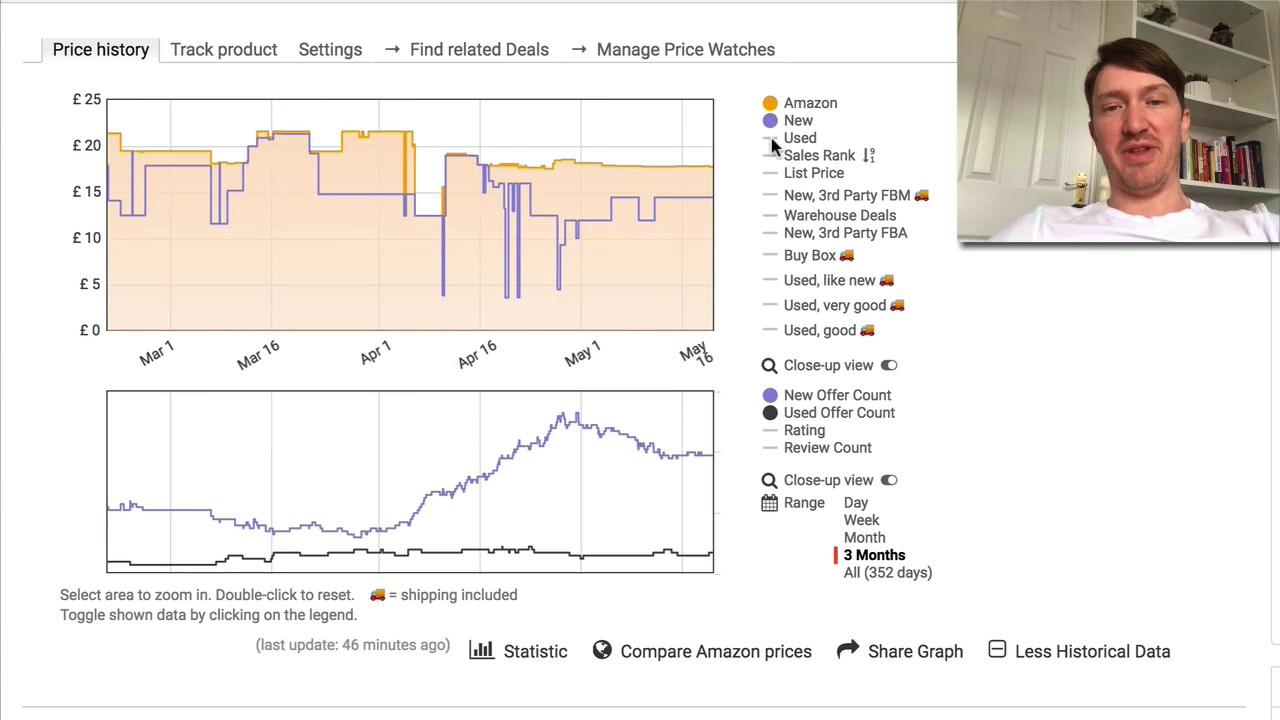1280x720 pixels.
Task: Show the Buy Box price line
Action: (x=810, y=256)
